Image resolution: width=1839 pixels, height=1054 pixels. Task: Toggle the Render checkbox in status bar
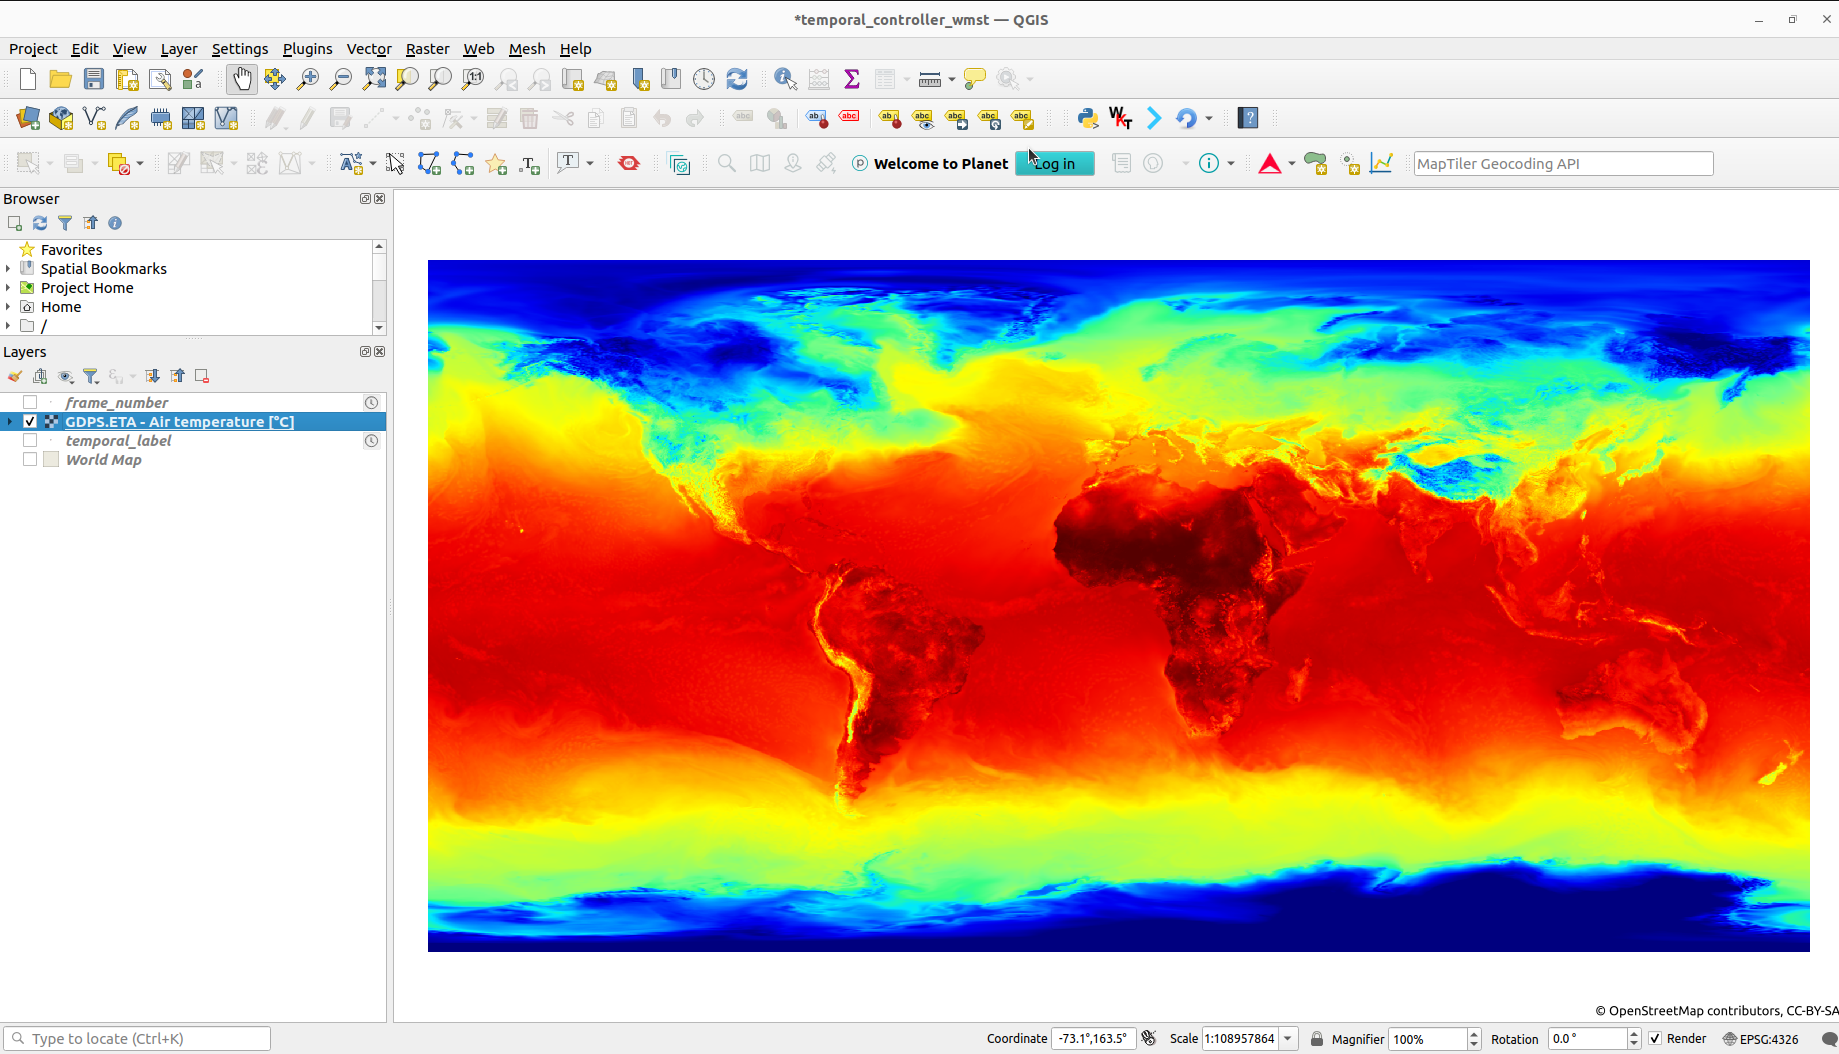pyautogui.click(x=1655, y=1039)
